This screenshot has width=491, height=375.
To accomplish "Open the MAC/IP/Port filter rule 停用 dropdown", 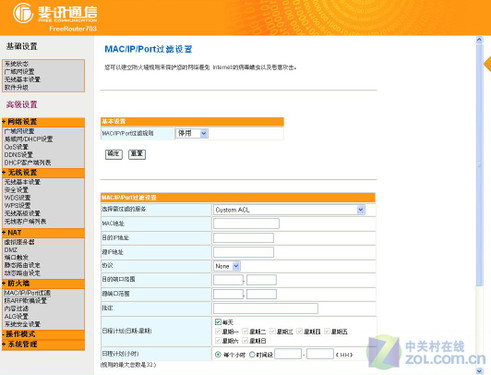I will pyautogui.click(x=192, y=133).
